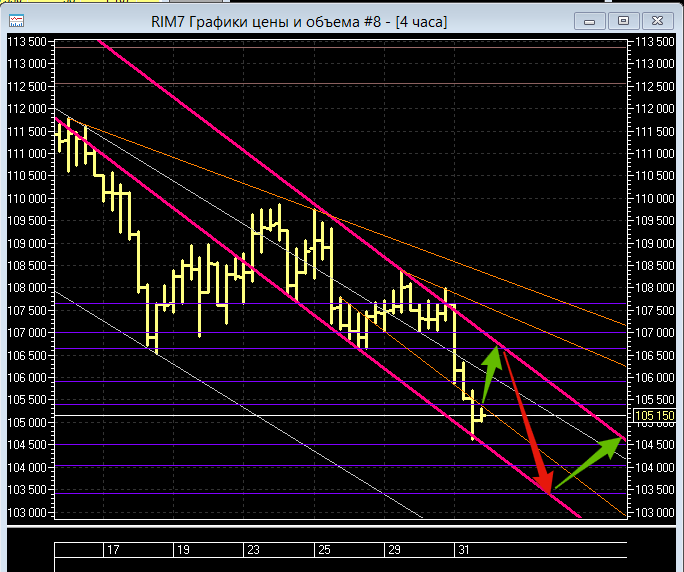
Task: Click 107 500 on the right price axis
Action: point(655,310)
